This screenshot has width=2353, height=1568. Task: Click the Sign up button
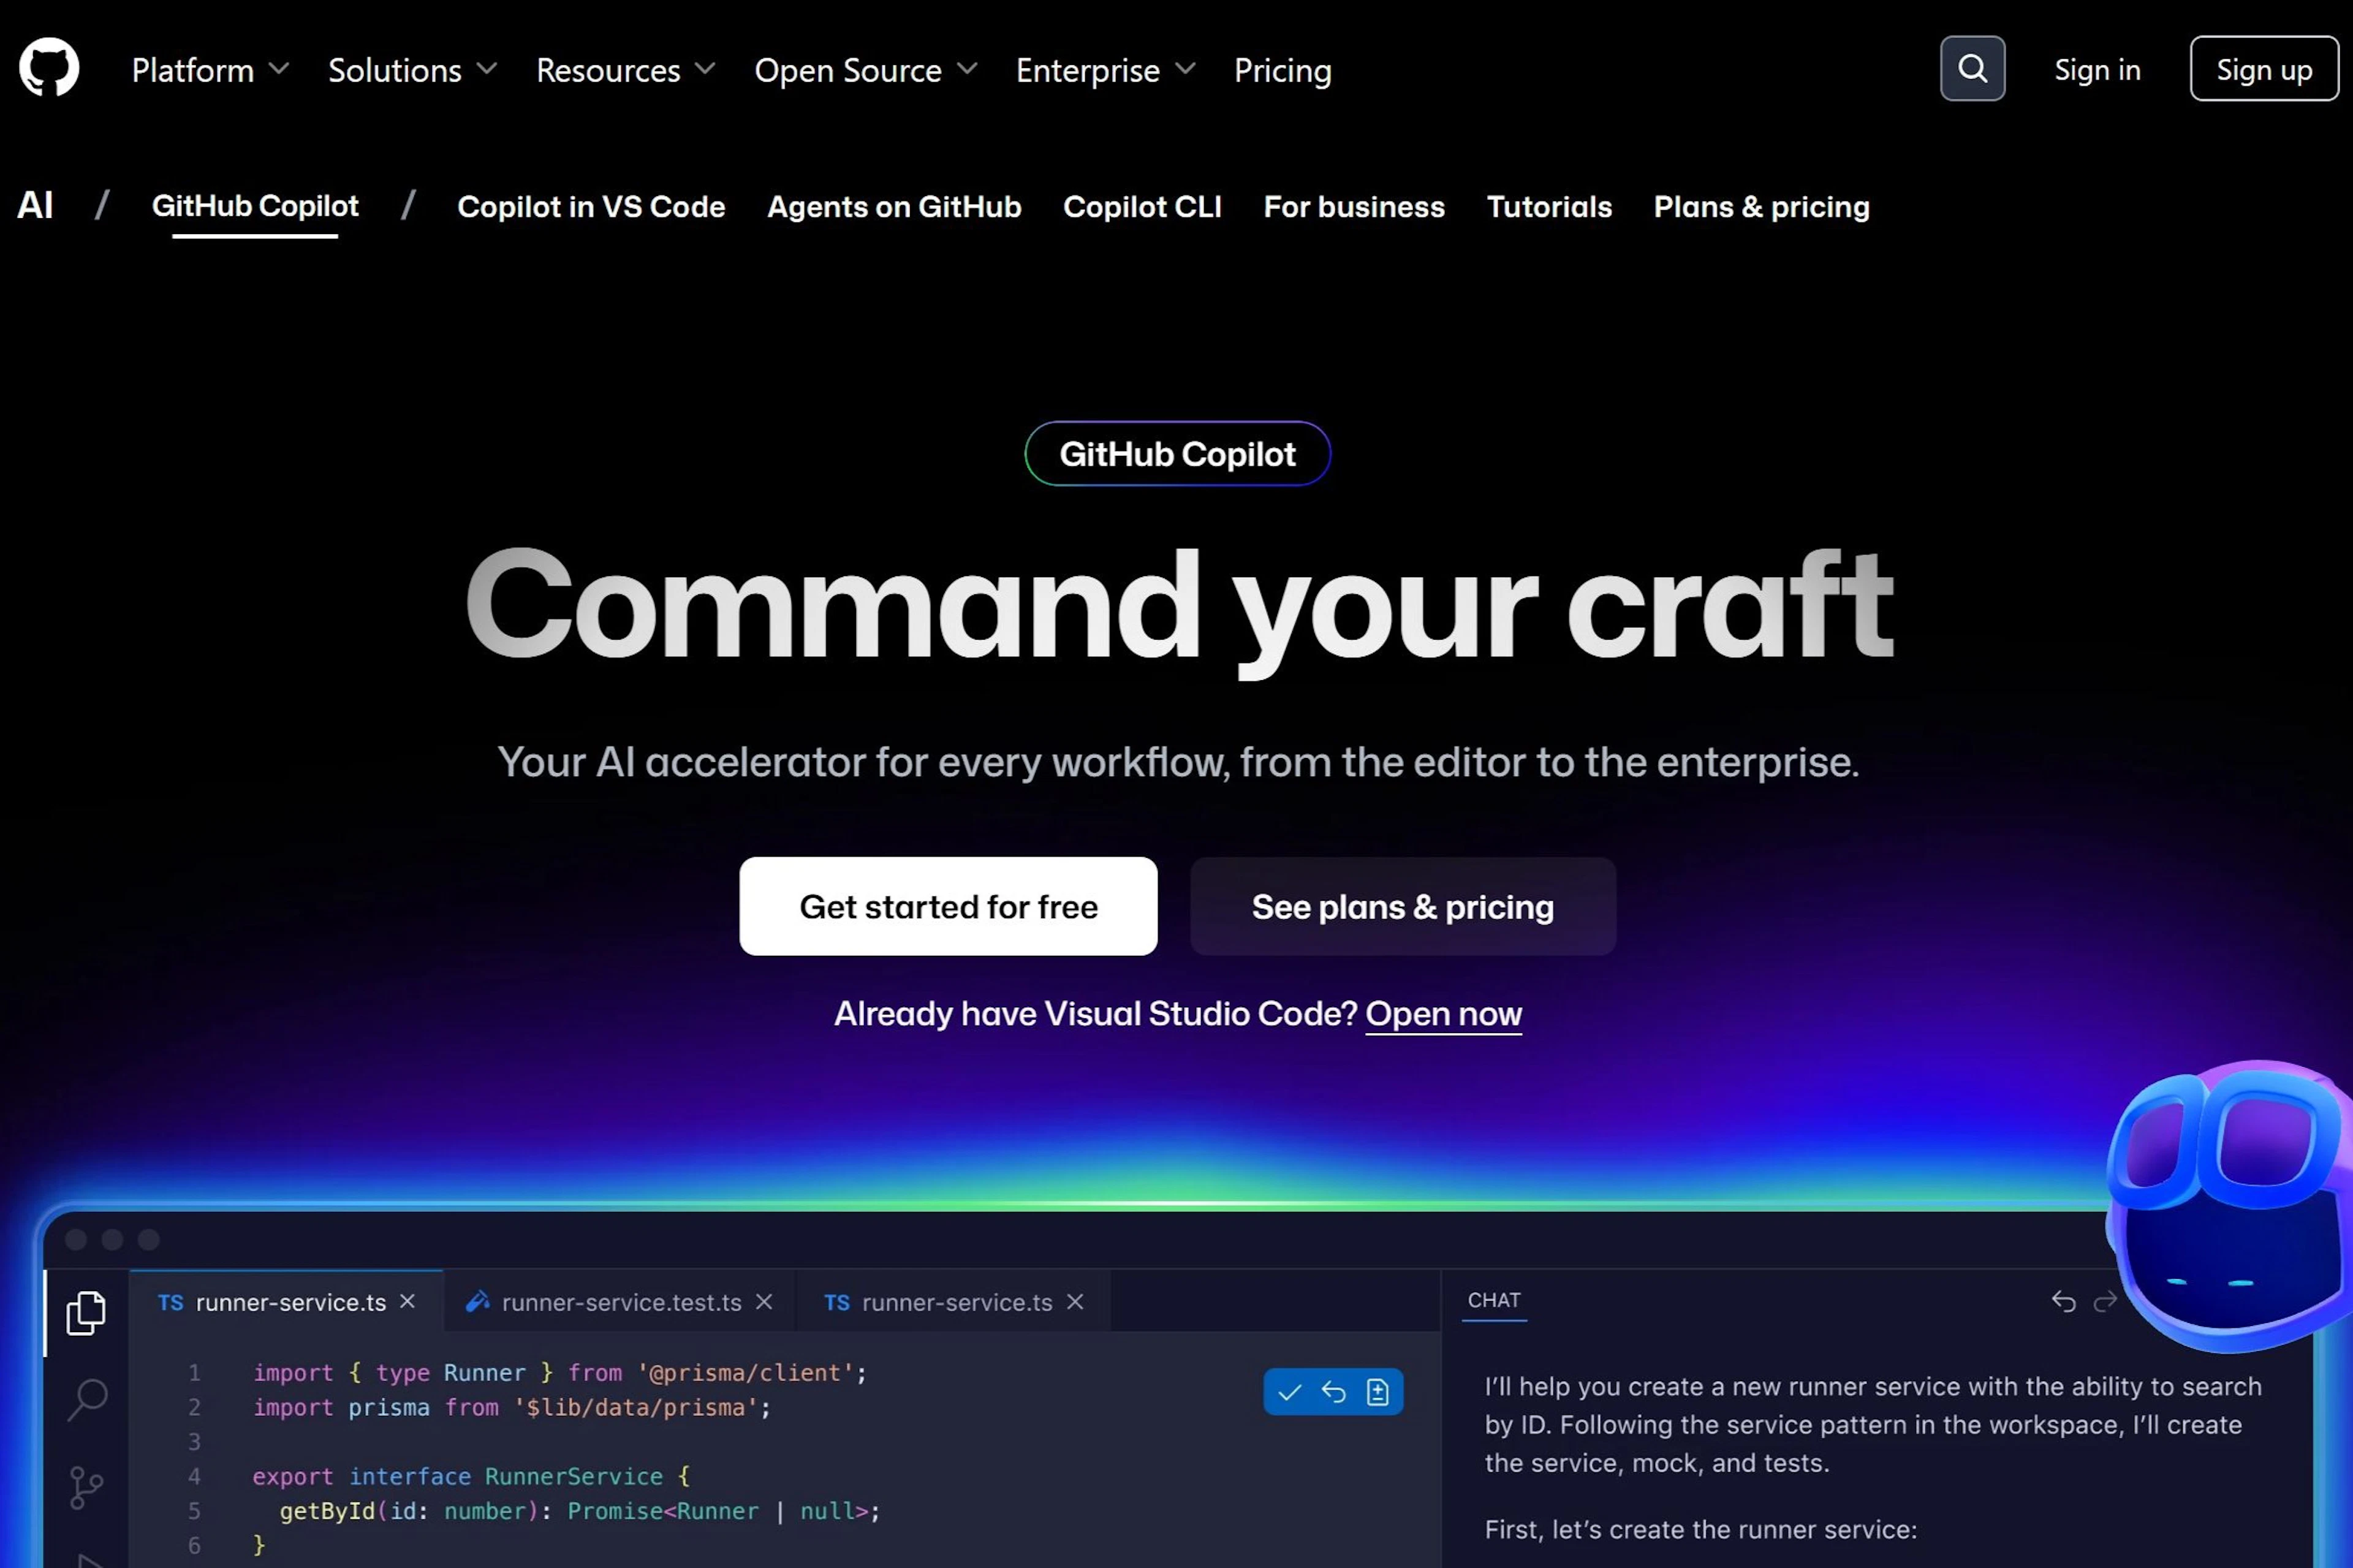click(2263, 69)
